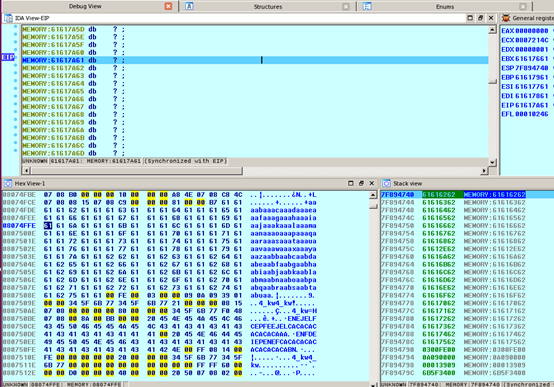
Task: Click EBP register value 61617961
Action: (531, 77)
